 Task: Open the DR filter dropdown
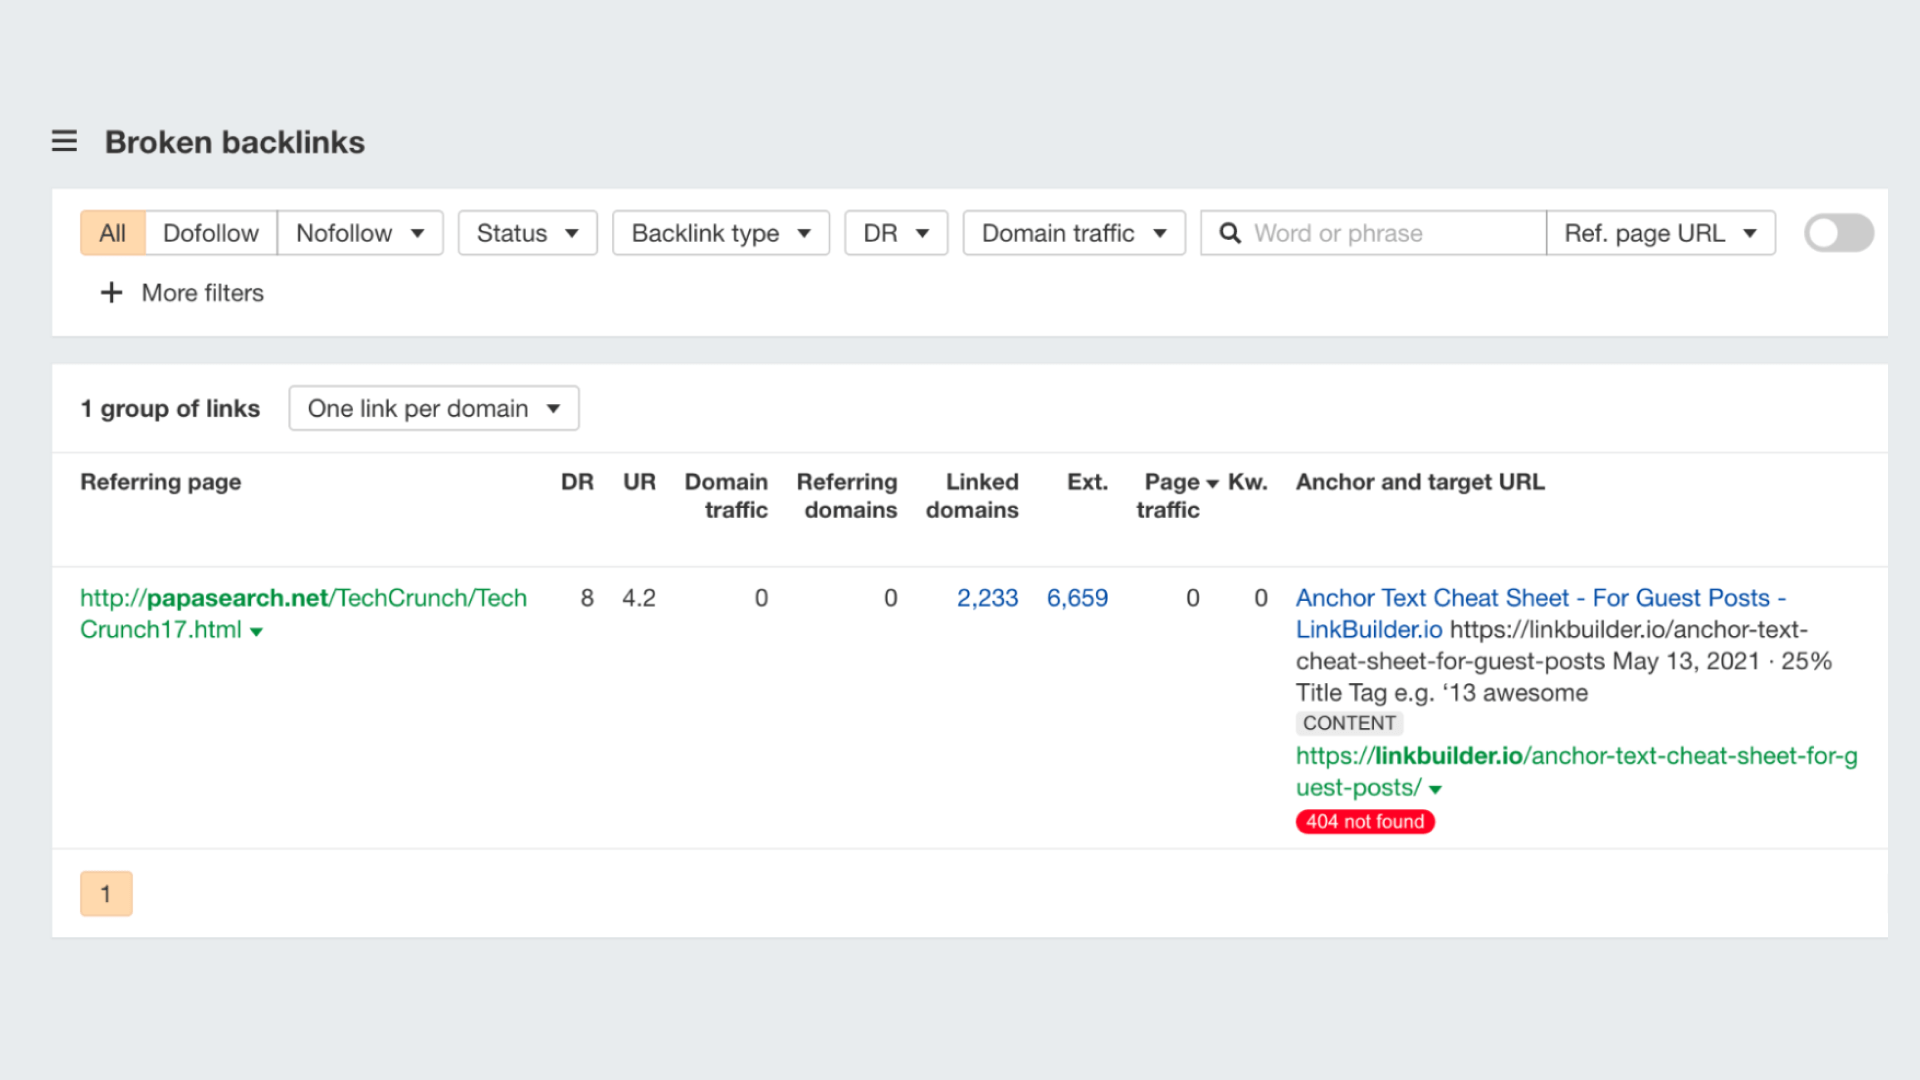(x=895, y=233)
